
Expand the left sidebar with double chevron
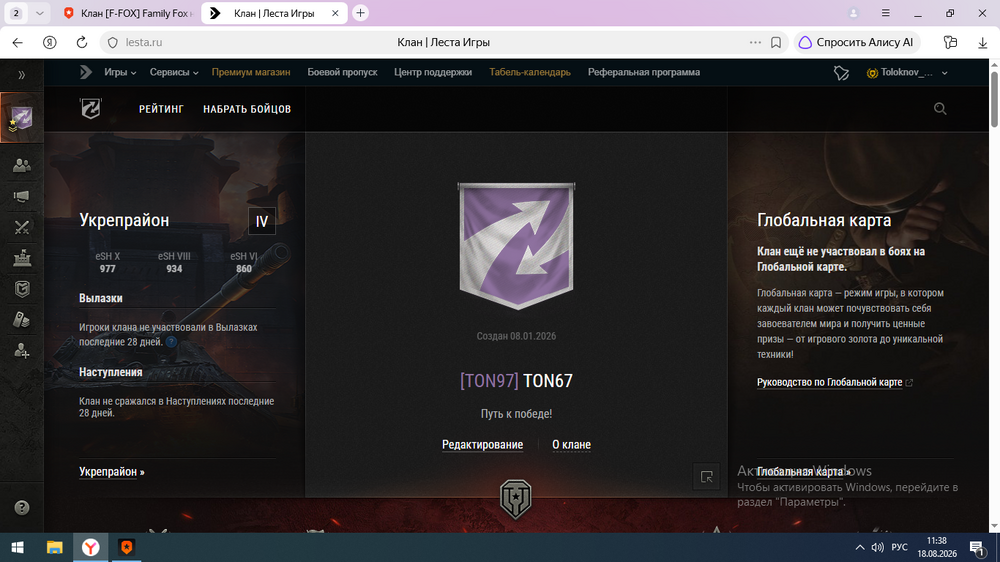click(x=22, y=75)
